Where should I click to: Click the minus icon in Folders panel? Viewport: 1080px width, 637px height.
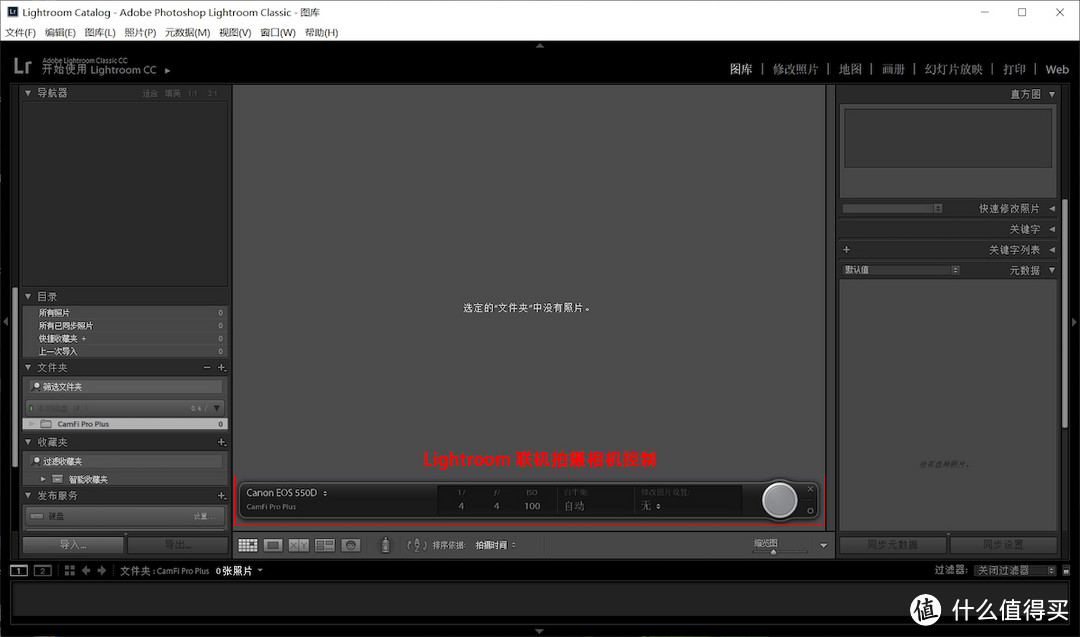point(207,368)
